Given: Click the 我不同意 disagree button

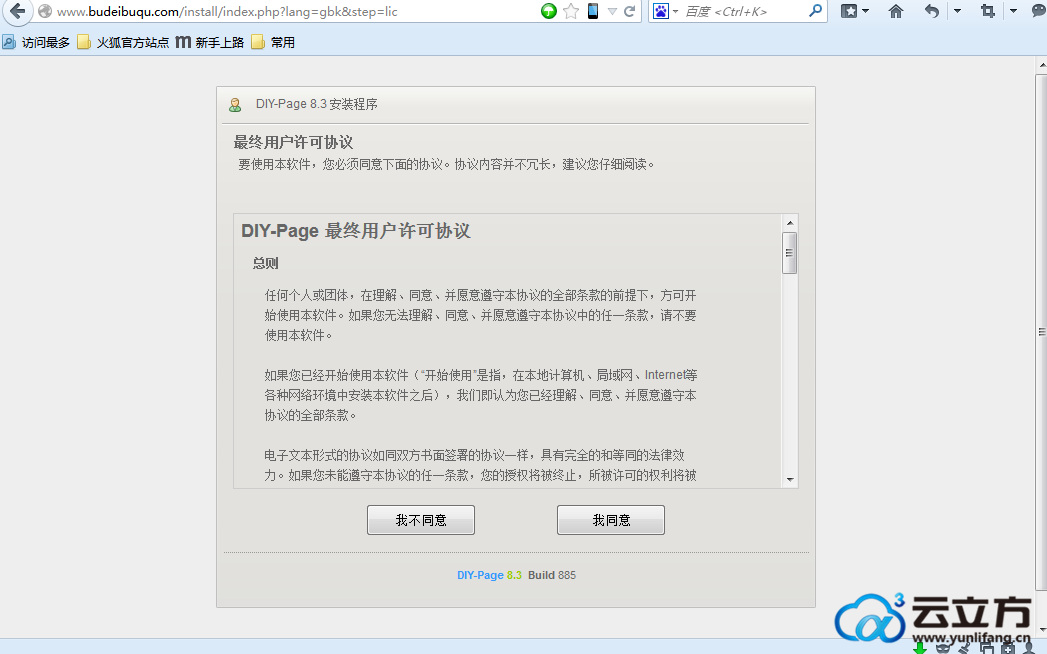Looking at the screenshot, I should 421,520.
